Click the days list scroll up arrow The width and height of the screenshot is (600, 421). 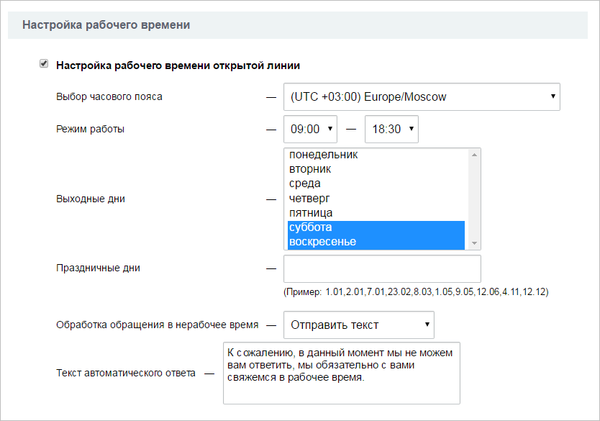tap(474, 155)
